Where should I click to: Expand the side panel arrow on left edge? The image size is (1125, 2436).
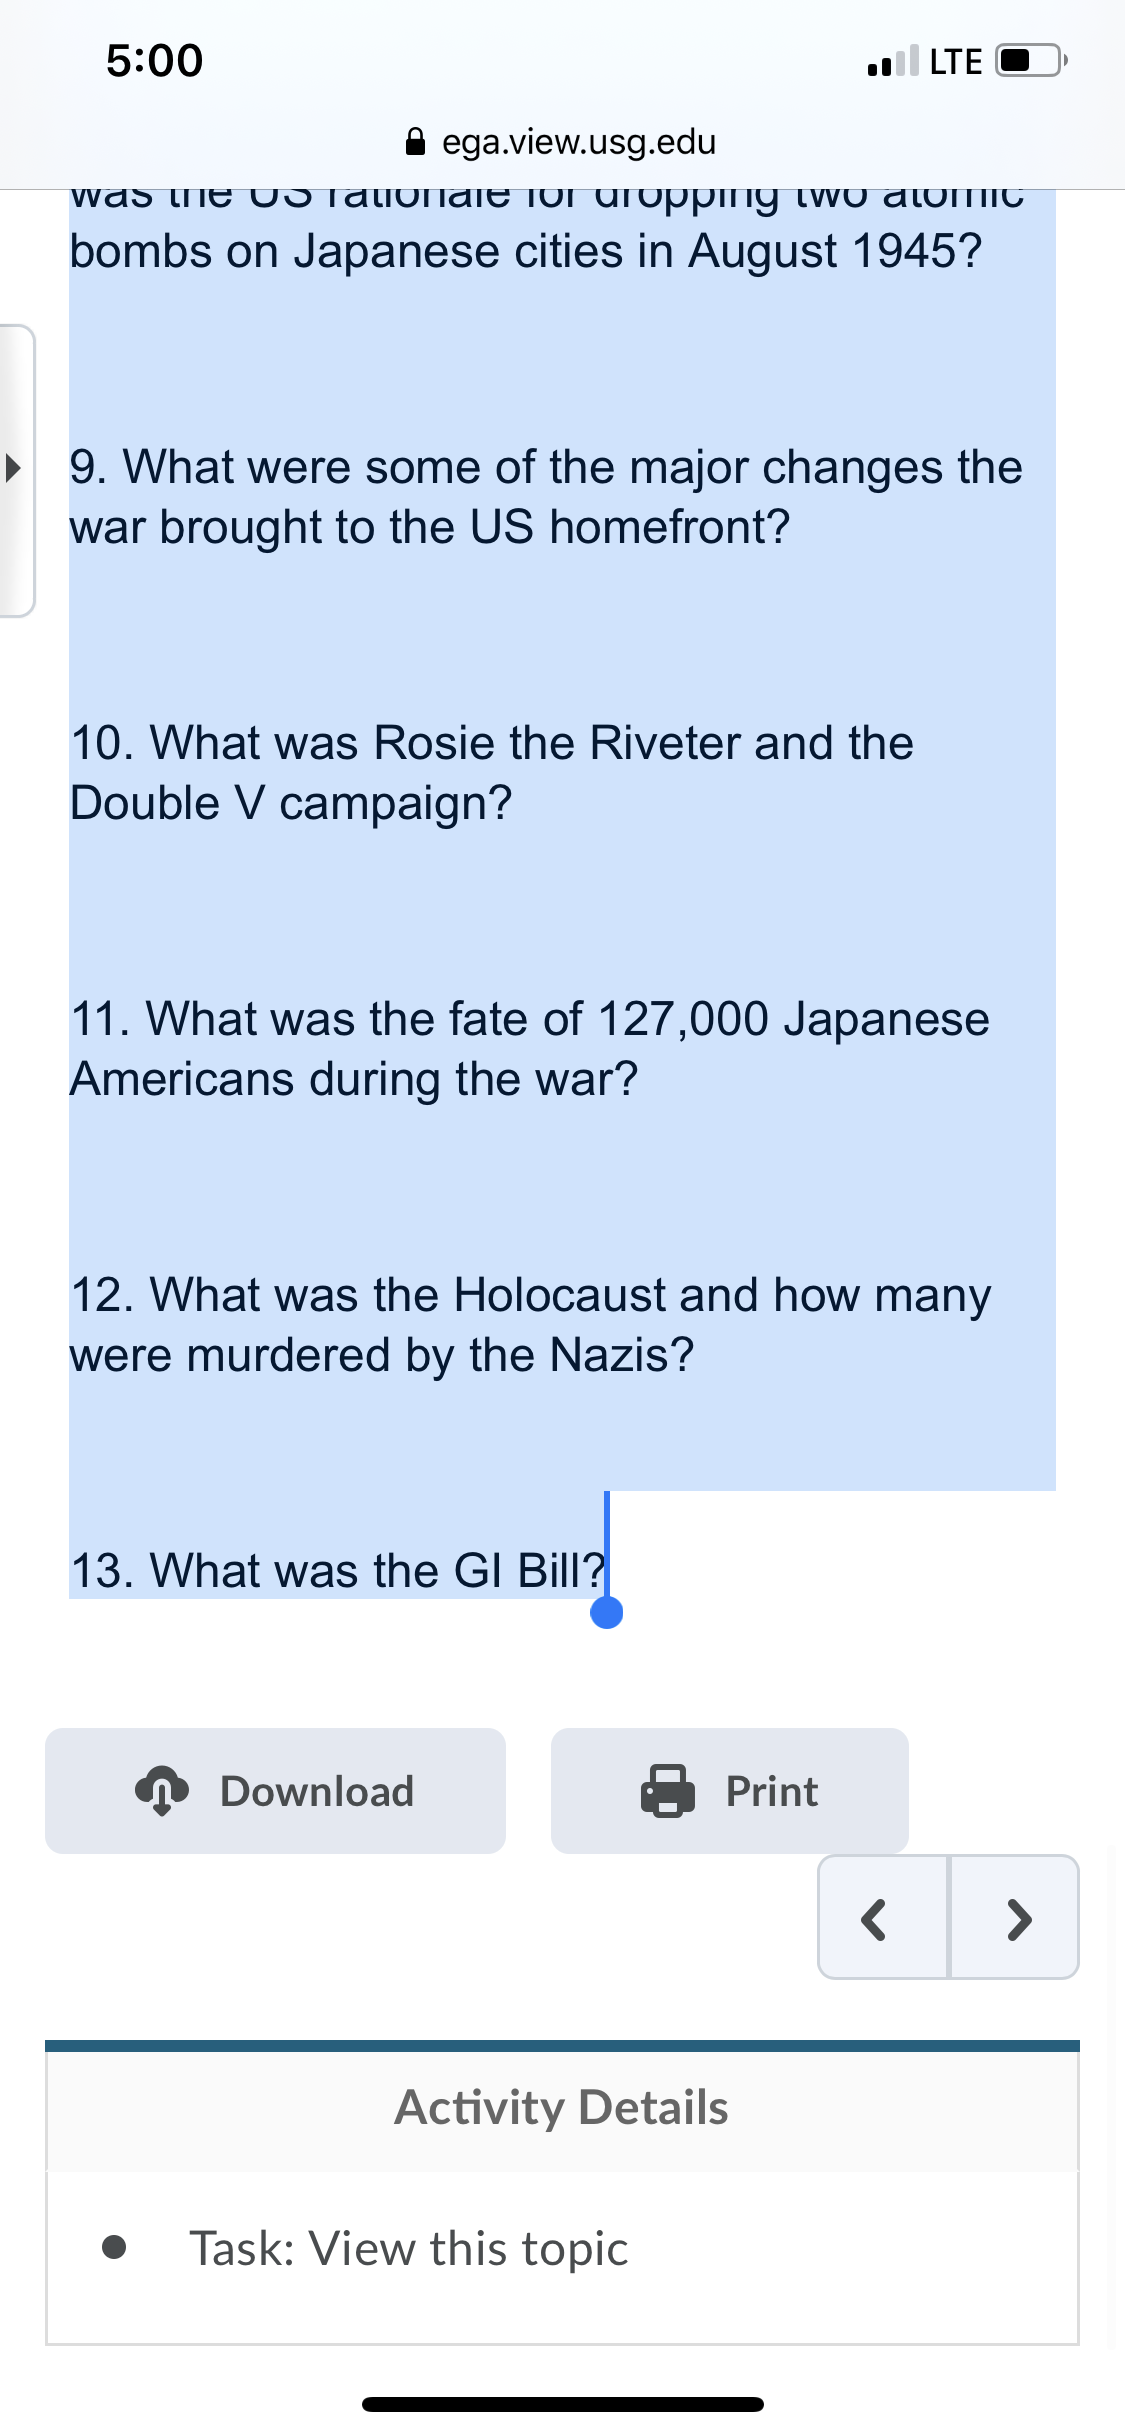point(12,467)
